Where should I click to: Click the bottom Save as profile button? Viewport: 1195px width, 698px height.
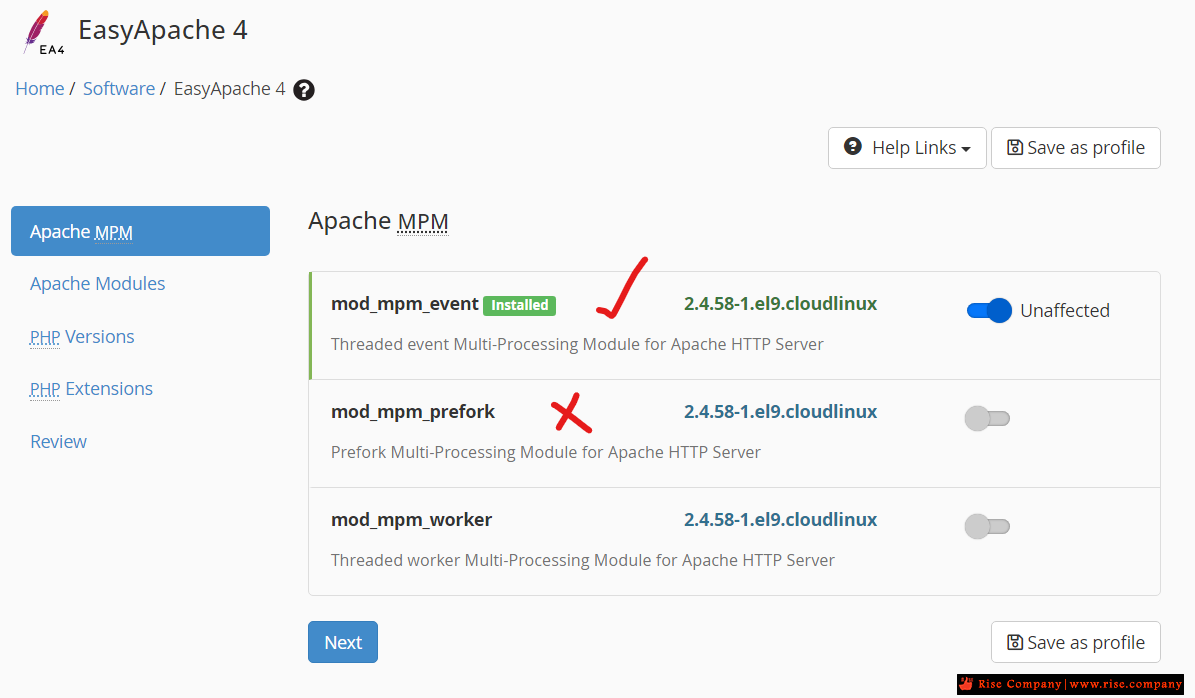(x=1075, y=642)
